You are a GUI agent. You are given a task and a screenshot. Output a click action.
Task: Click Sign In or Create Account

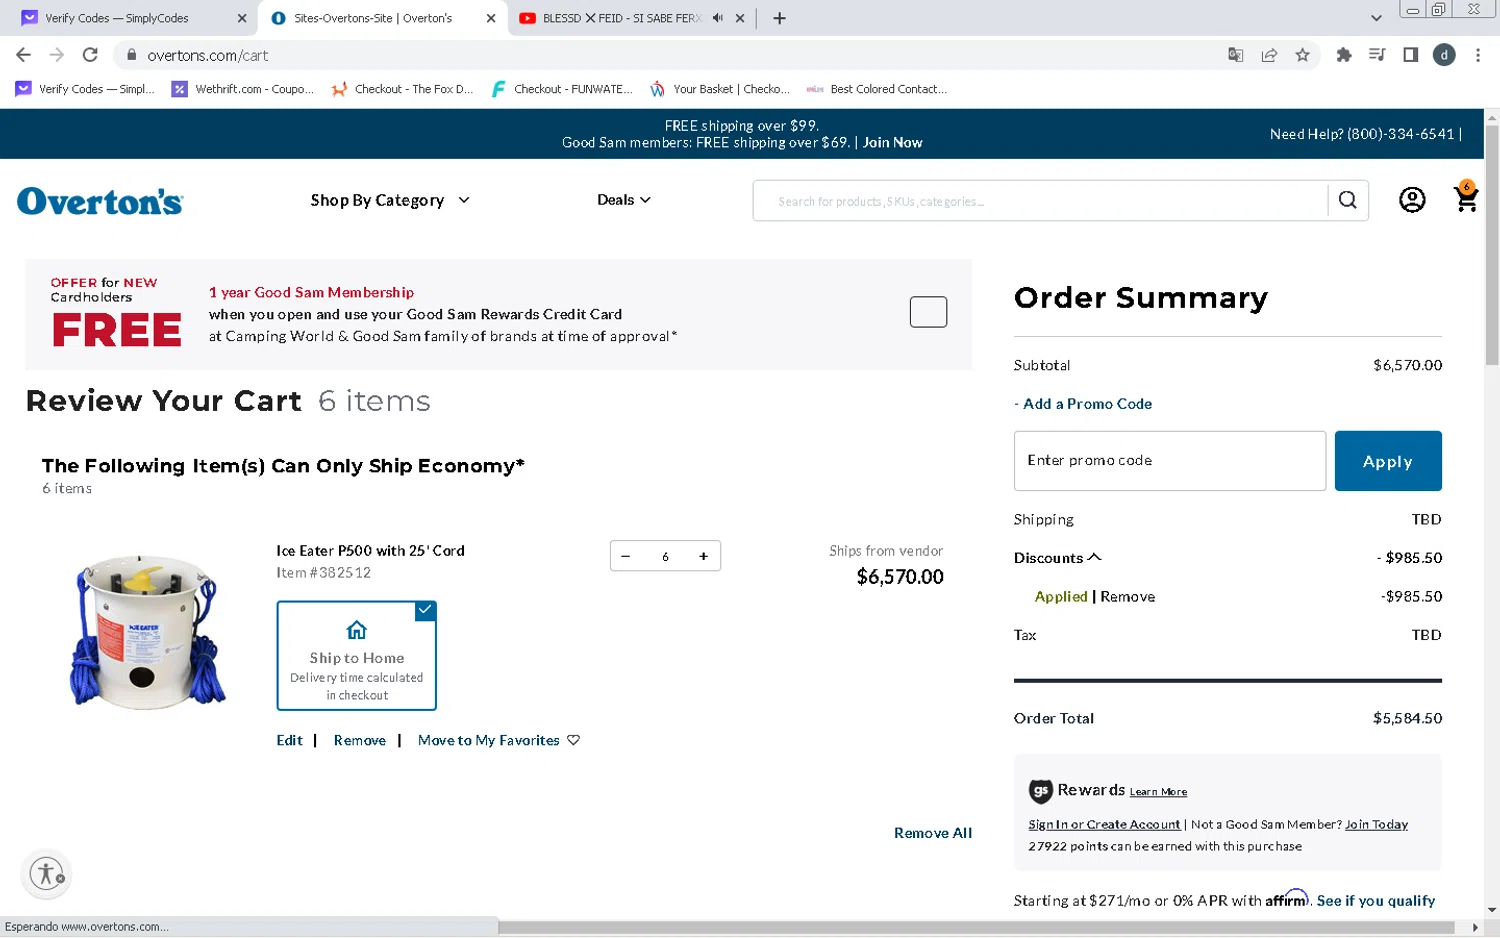[1104, 825]
